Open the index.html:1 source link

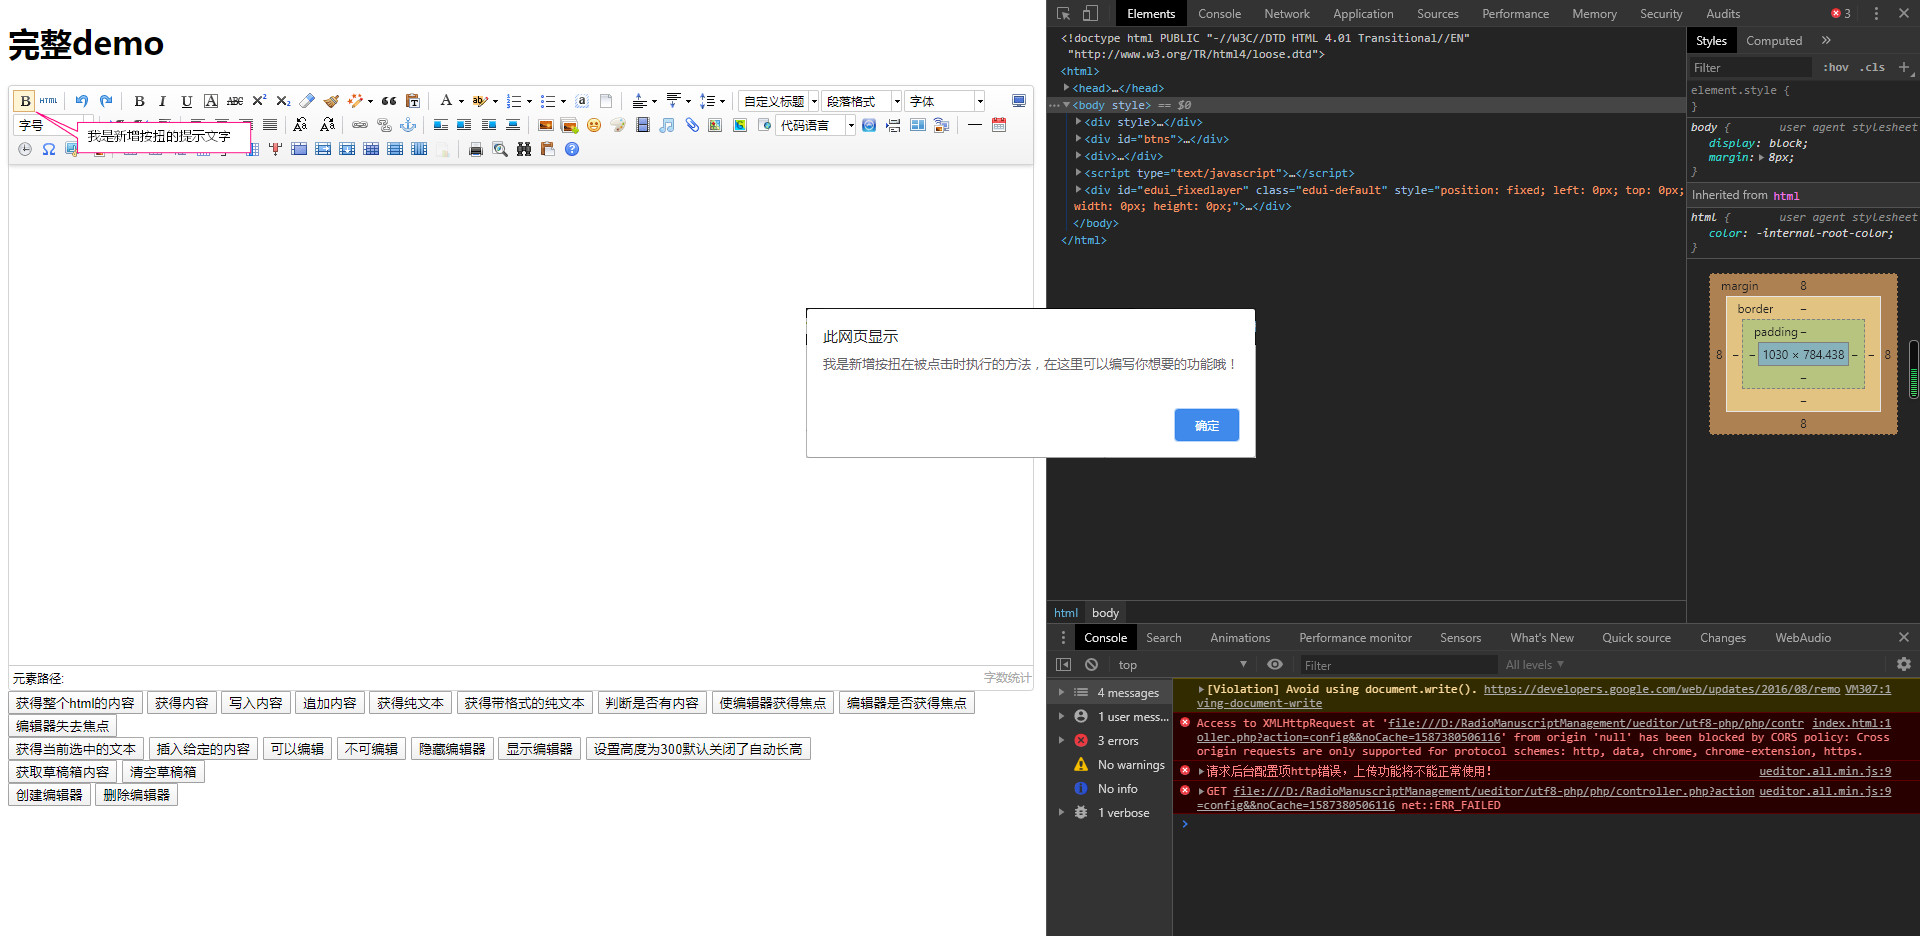[x=1851, y=723]
